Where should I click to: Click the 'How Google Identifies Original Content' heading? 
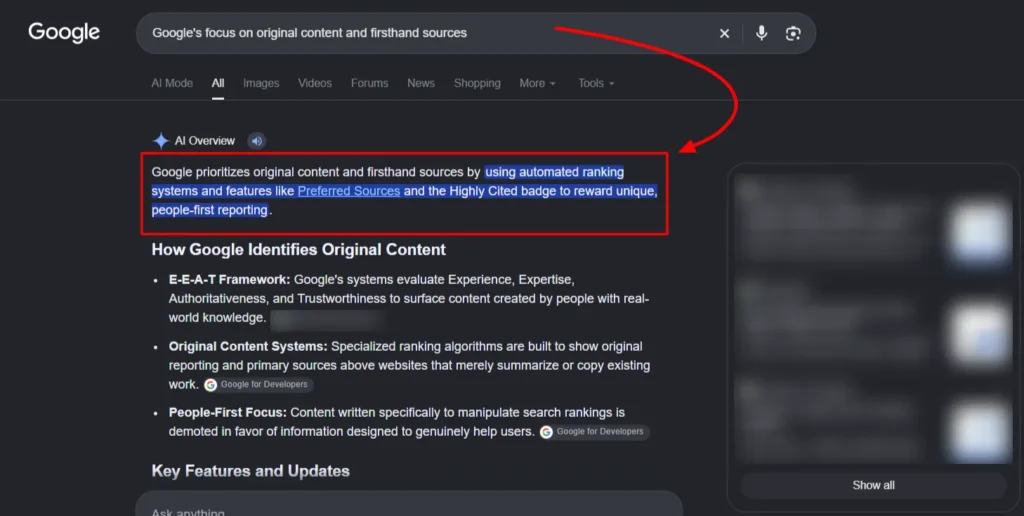coord(298,250)
